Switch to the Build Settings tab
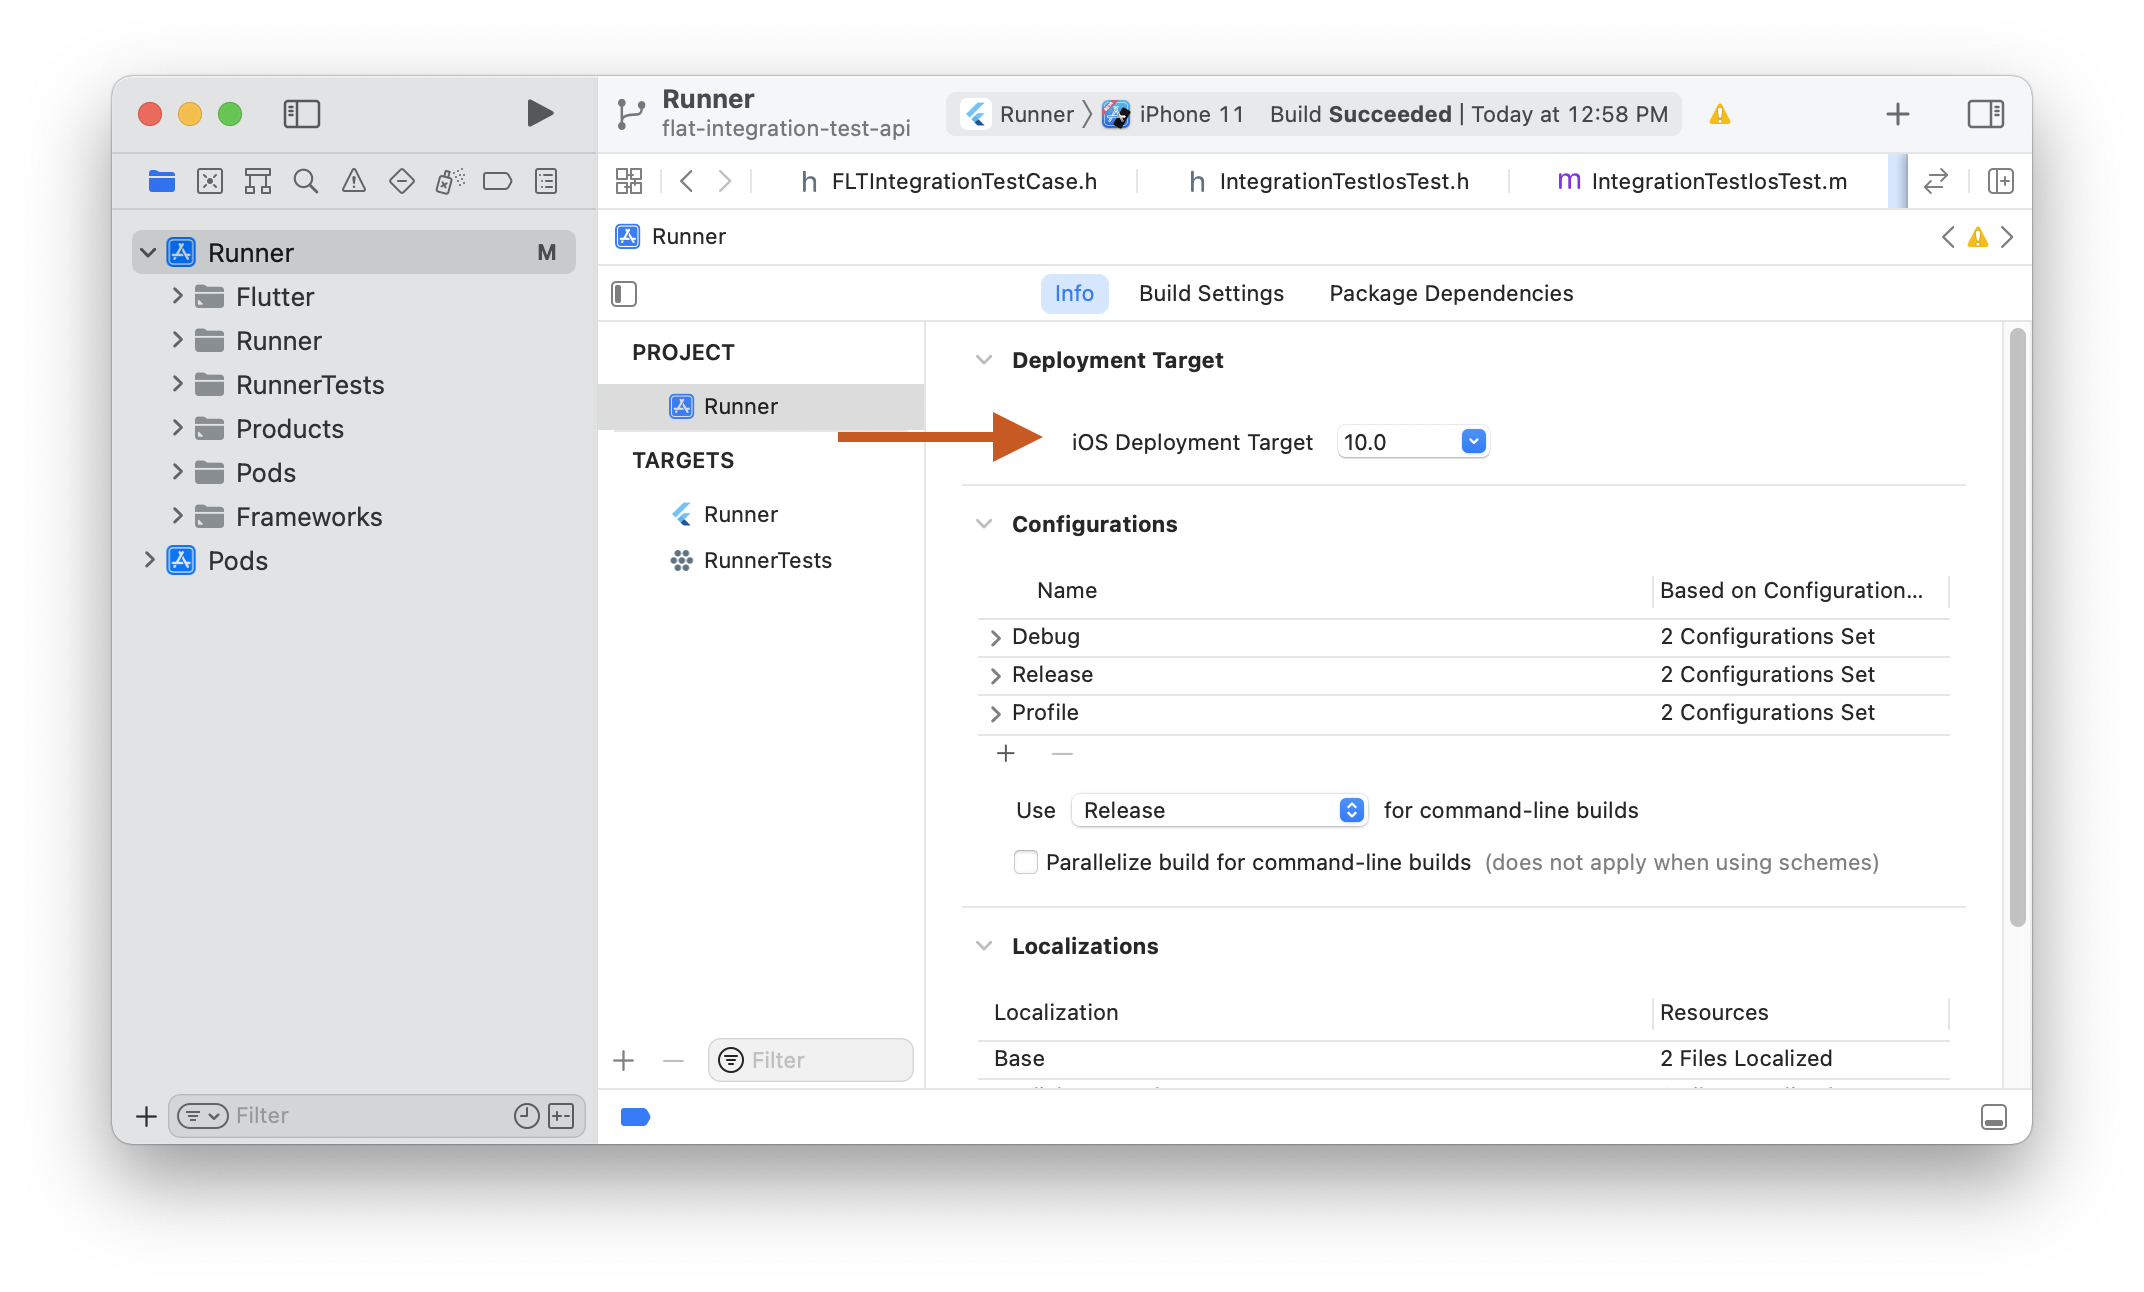2144x1292 pixels. point(1210,293)
